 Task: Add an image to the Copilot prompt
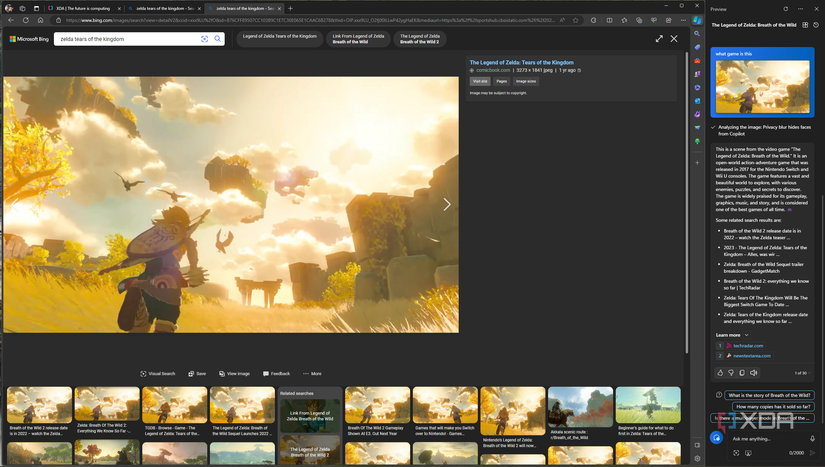pyautogui.click(x=736, y=453)
